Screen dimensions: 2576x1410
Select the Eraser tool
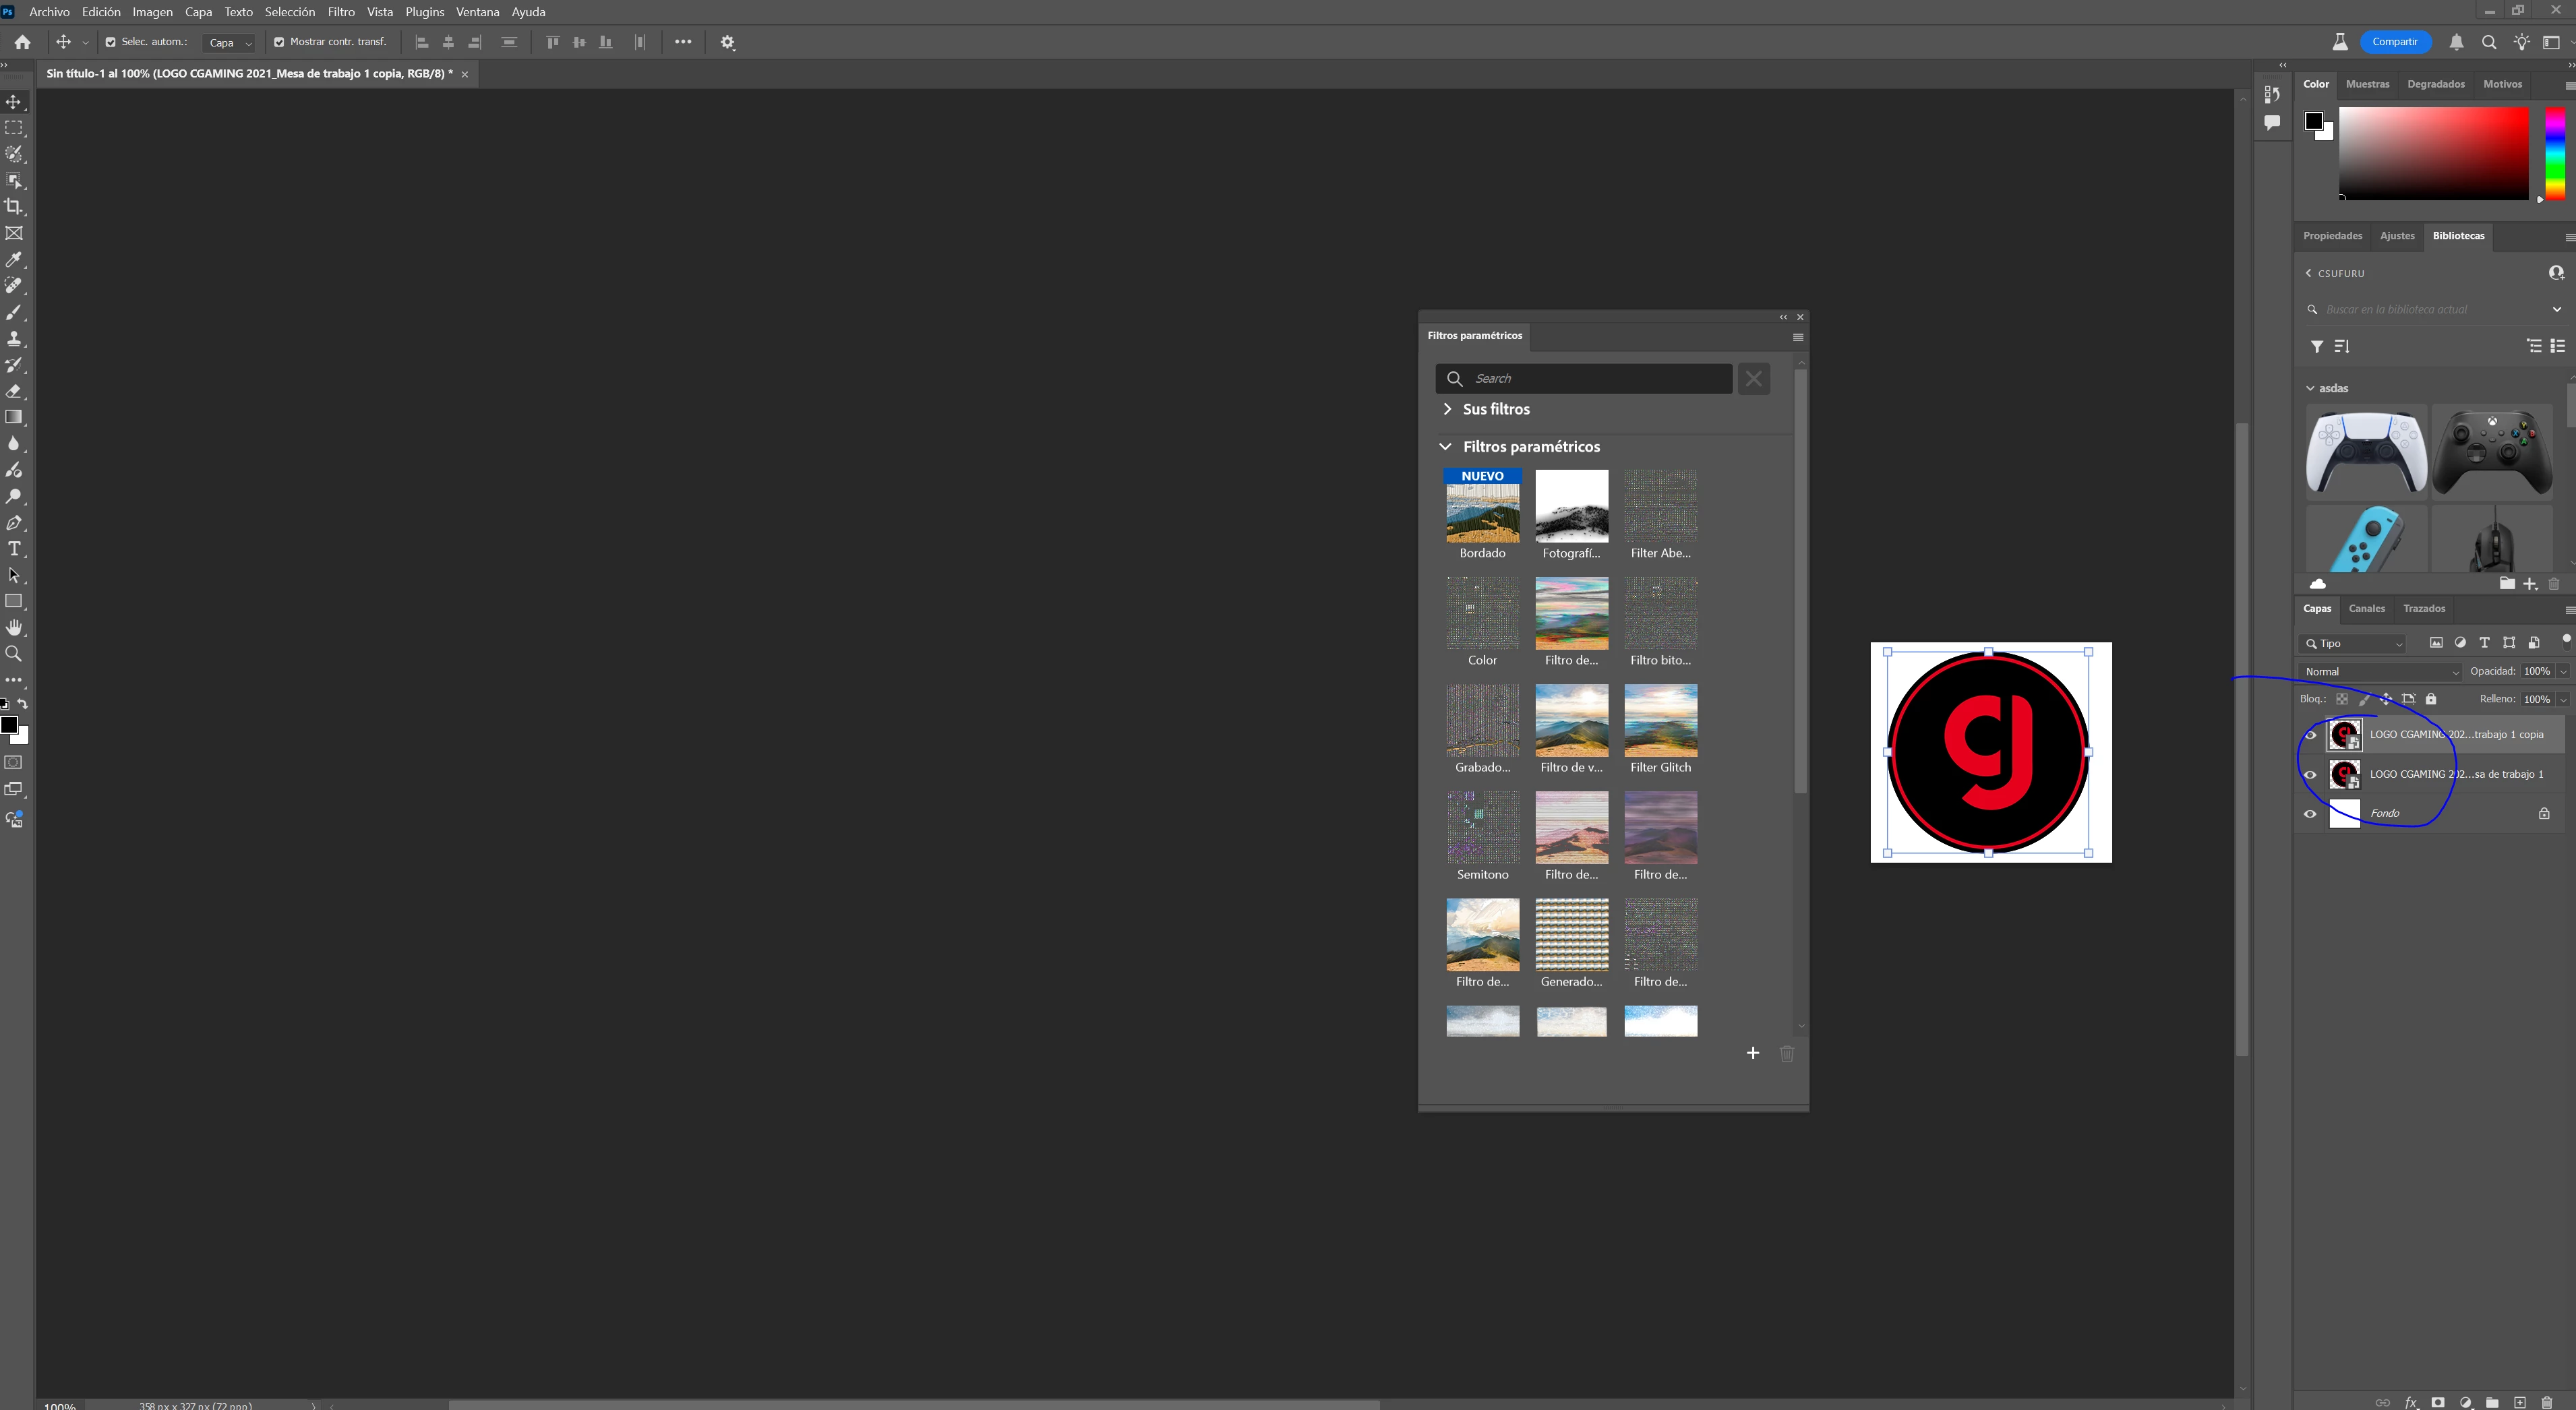click(14, 391)
